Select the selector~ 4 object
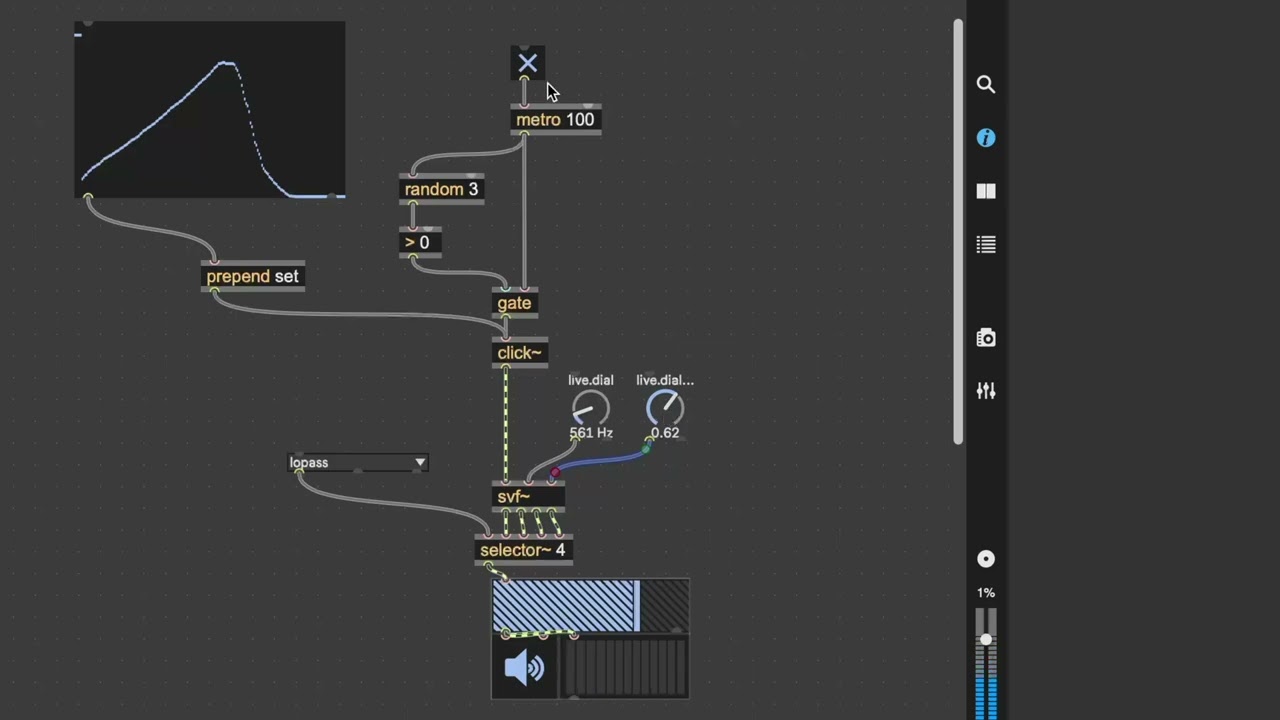Viewport: 1280px width, 720px height. click(523, 550)
